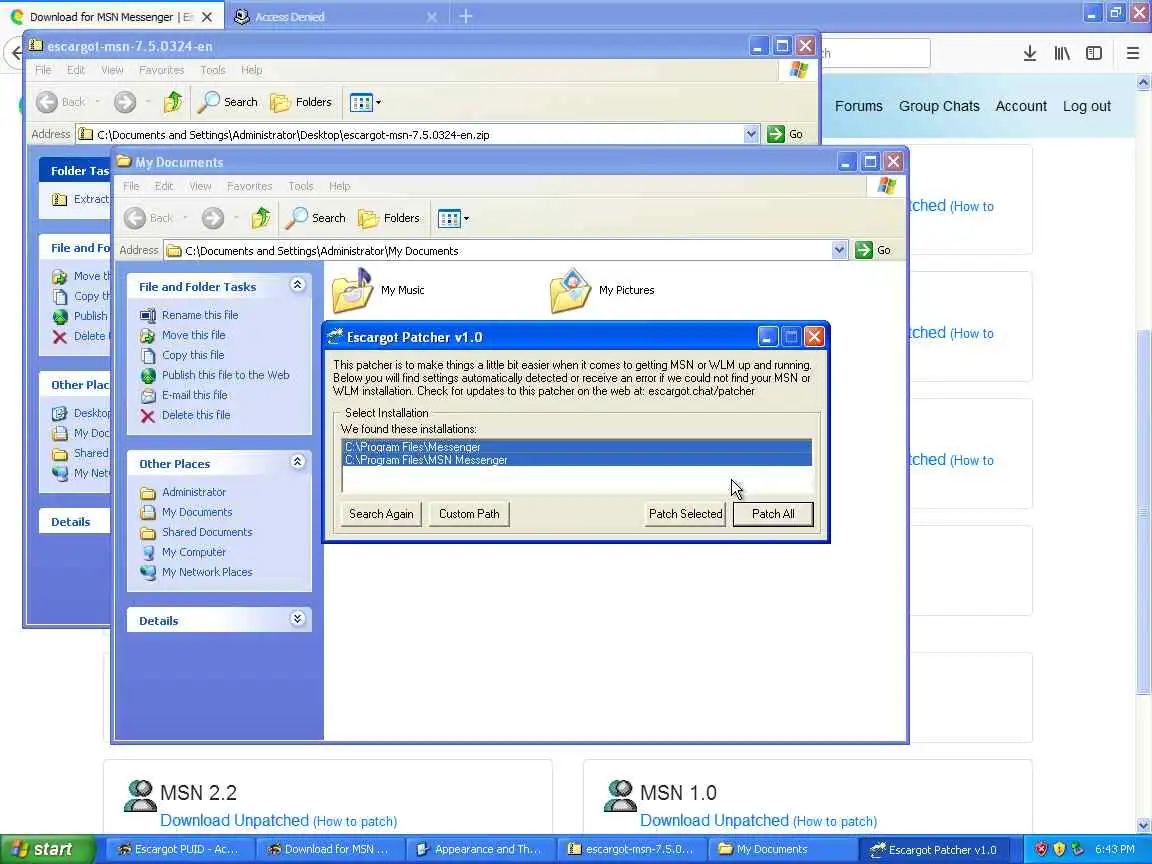Collapse the File and Folder Tasks panel
The image size is (1152, 864).
(x=298, y=285)
